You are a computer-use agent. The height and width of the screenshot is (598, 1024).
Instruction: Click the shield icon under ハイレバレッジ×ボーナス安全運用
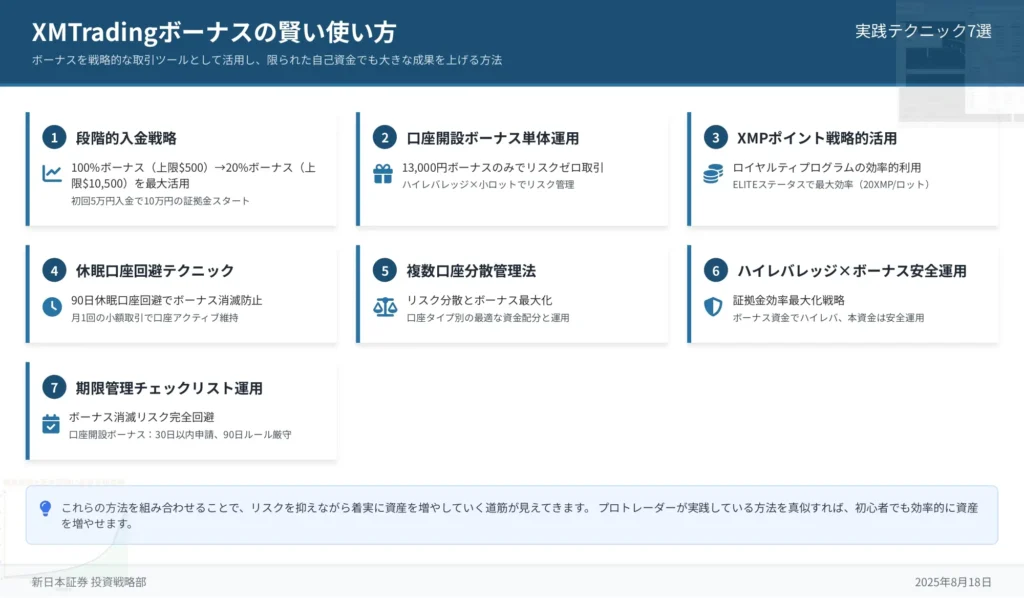pos(713,307)
